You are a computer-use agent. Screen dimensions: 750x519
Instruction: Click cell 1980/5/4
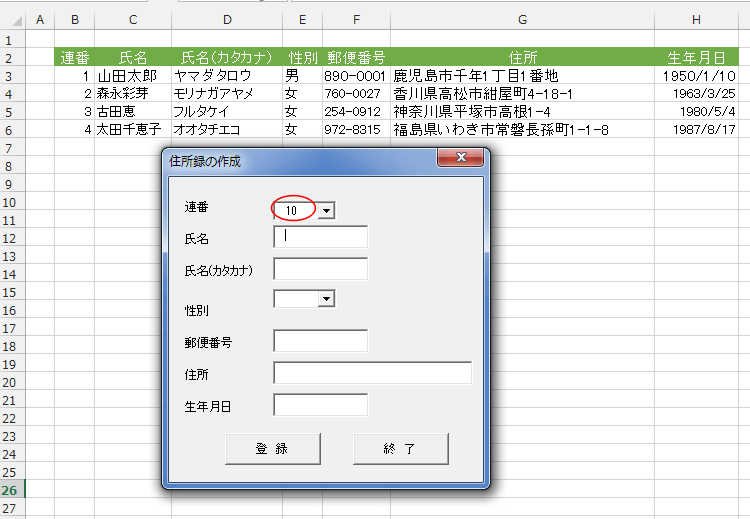pyautogui.click(x=696, y=111)
